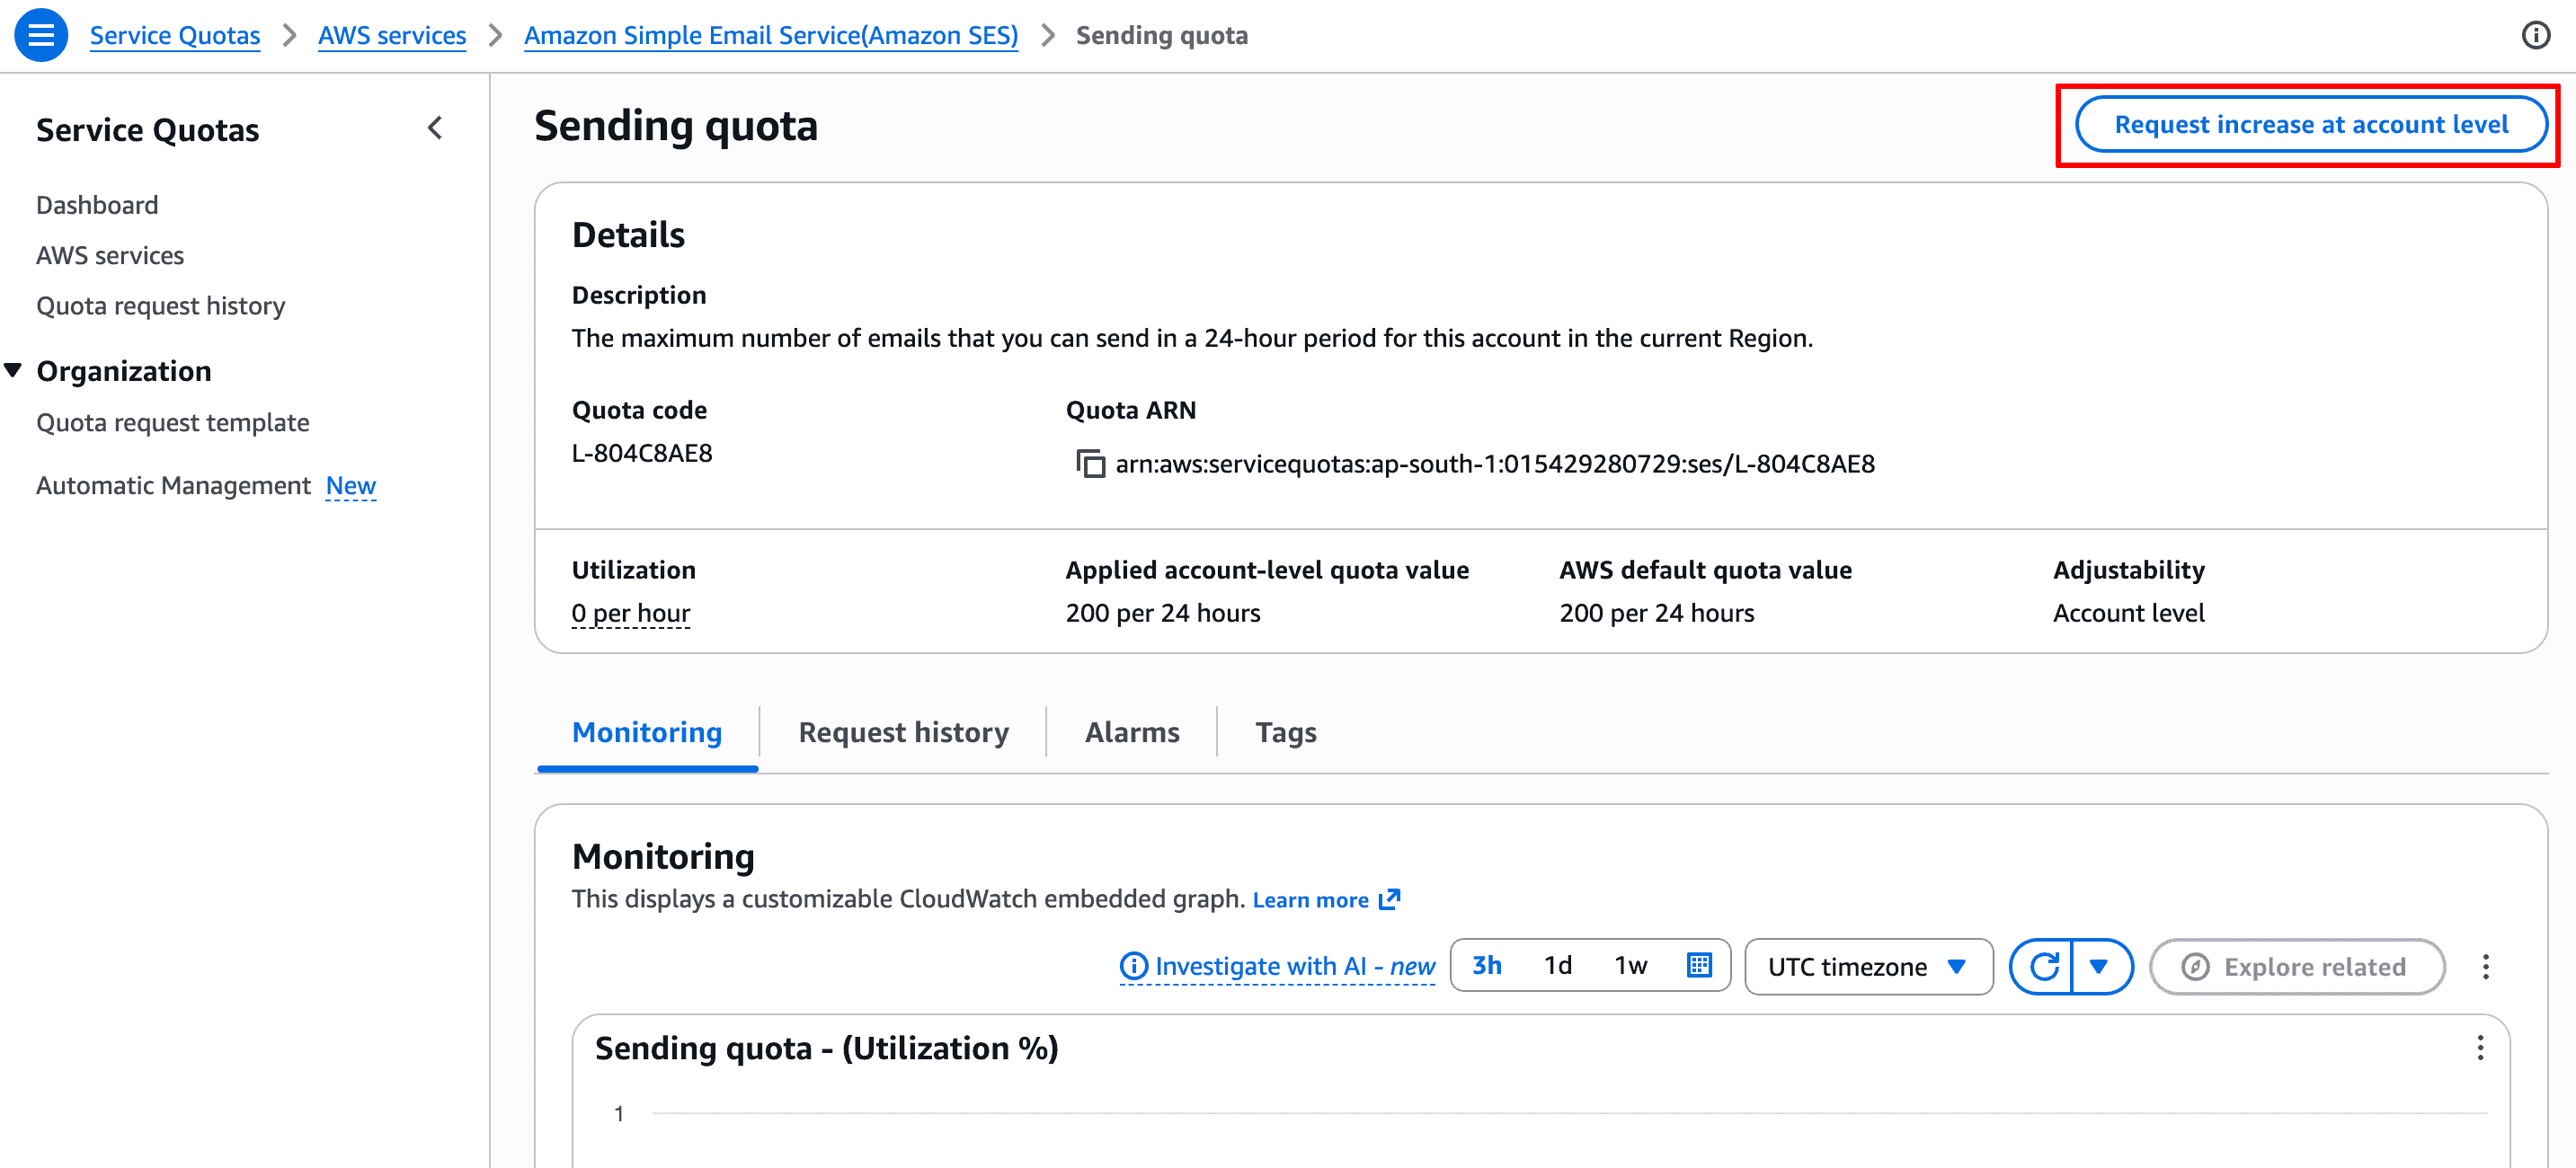Open Amazon Simple Email Service breadcrumb
The width and height of the screenshot is (2576, 1168).
771,35
